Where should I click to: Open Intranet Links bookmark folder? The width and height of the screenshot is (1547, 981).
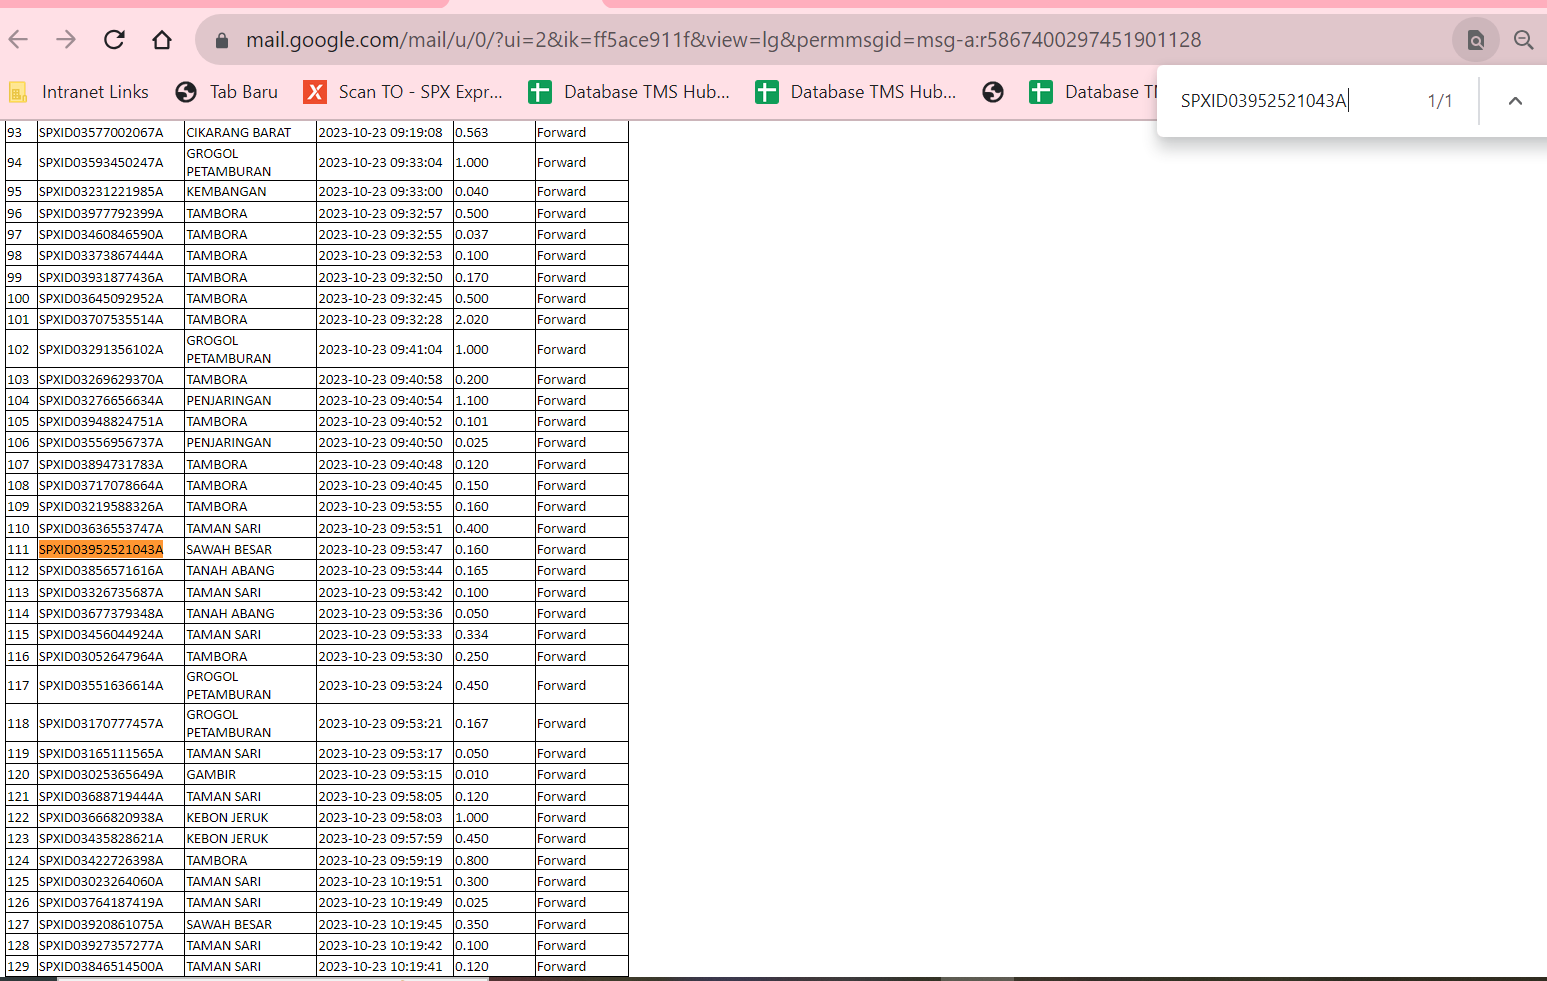point(79,92)
